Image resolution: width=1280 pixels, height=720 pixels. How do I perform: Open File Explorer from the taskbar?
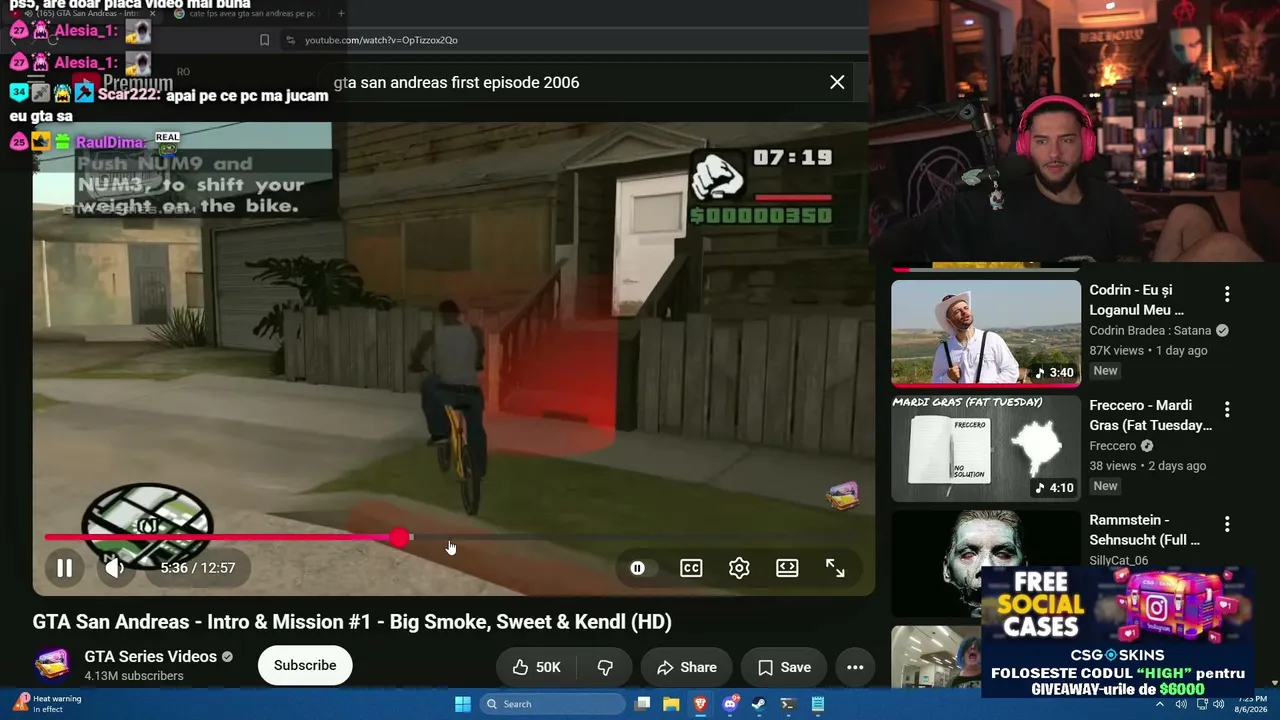click(x=672, y=704)
